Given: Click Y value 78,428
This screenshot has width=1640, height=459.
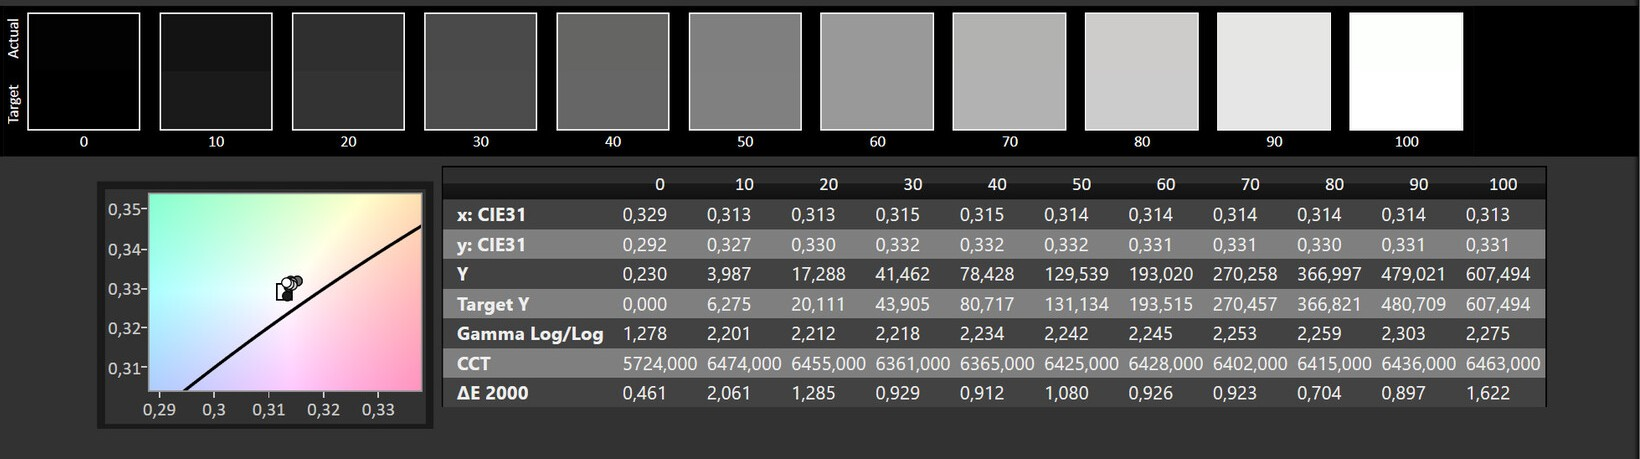Looking at the screenshot, I should (x=987, y=274).
